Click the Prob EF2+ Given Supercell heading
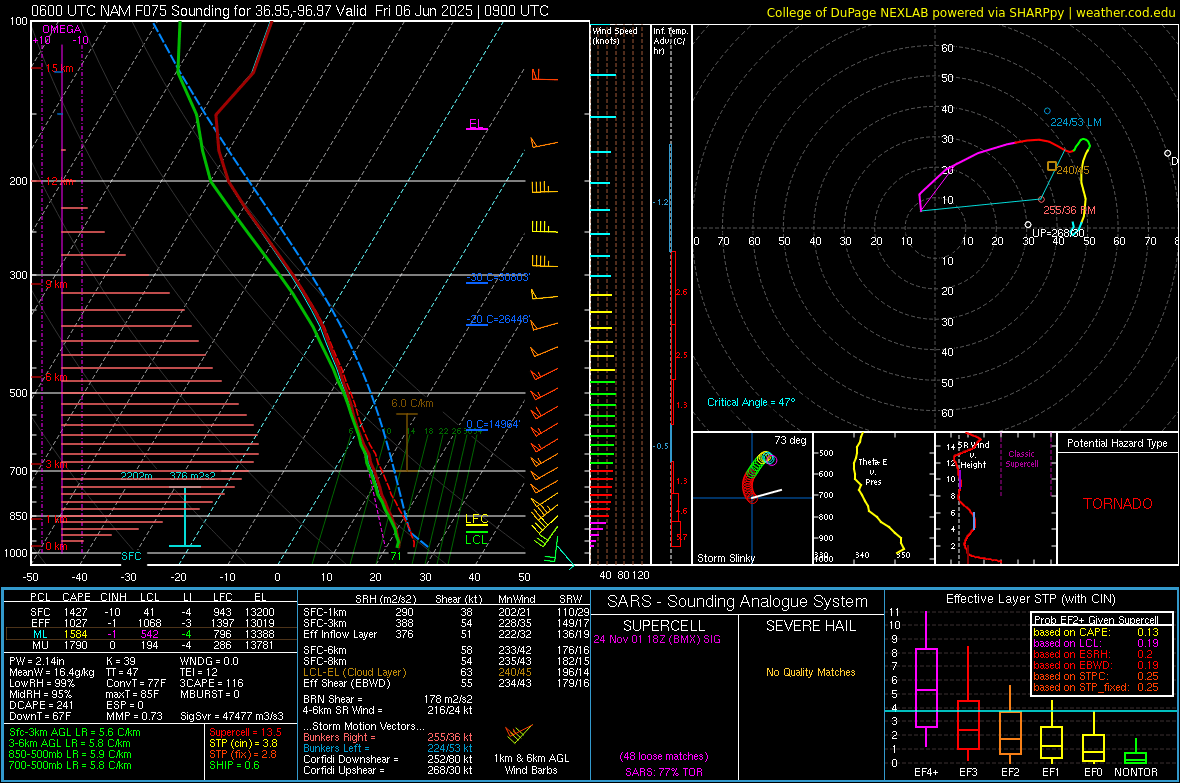Viewport: 1180px width, 783px height. (1096, 620)
